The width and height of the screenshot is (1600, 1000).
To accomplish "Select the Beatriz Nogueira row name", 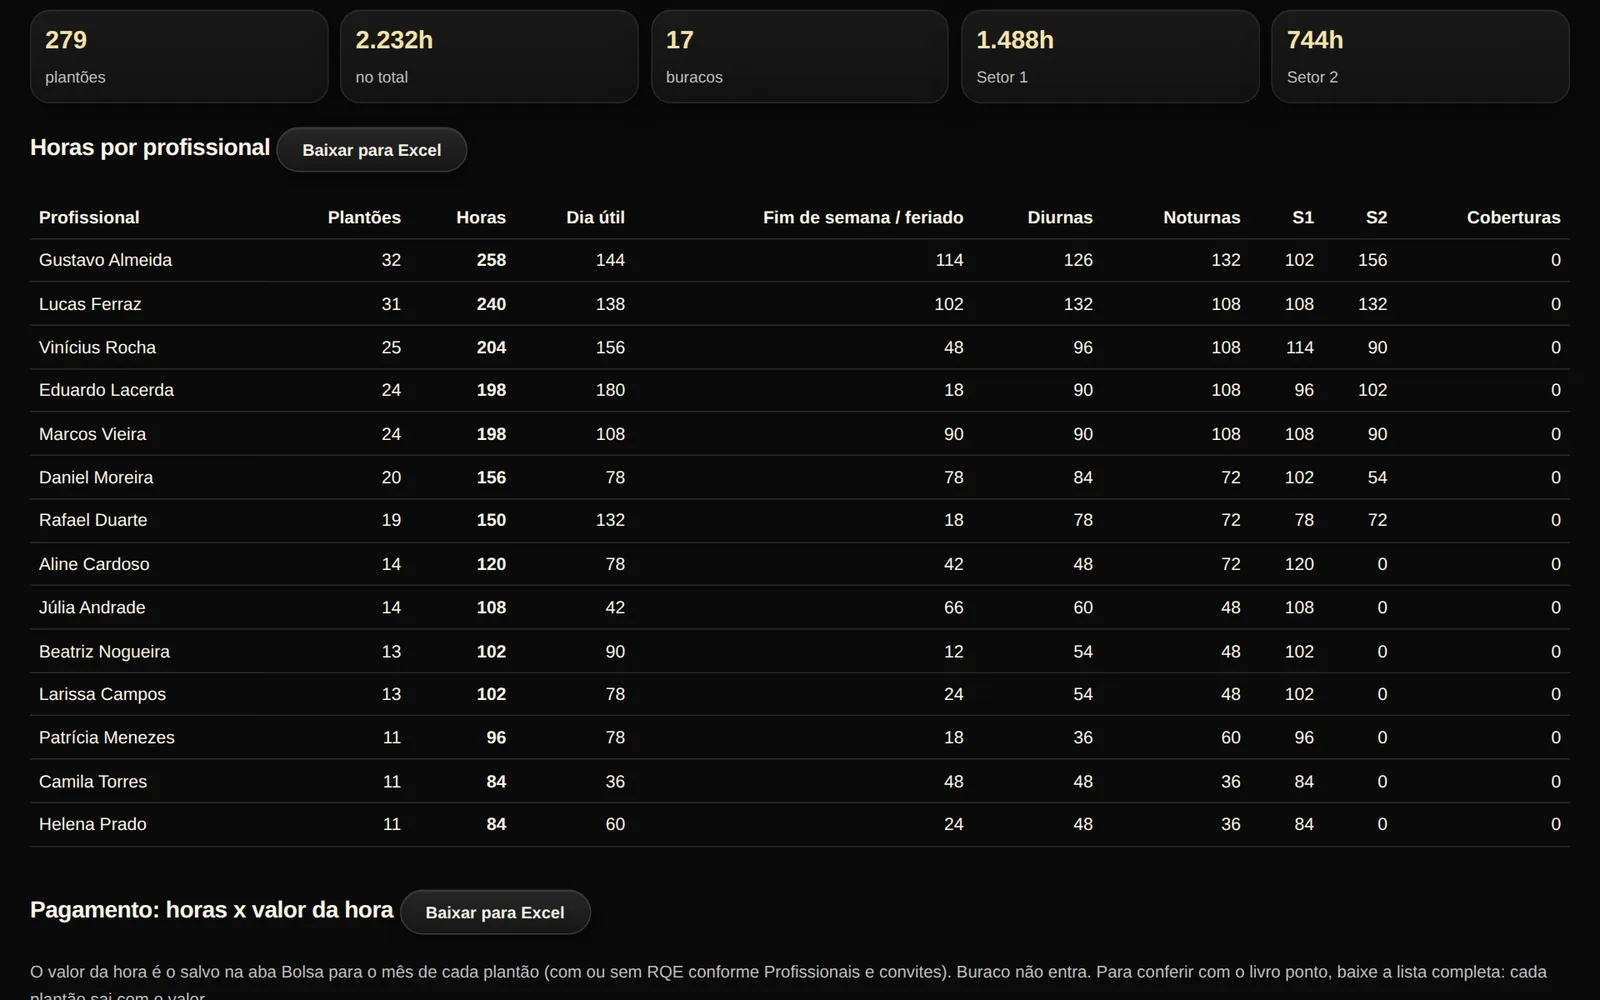I will [104, 651].
